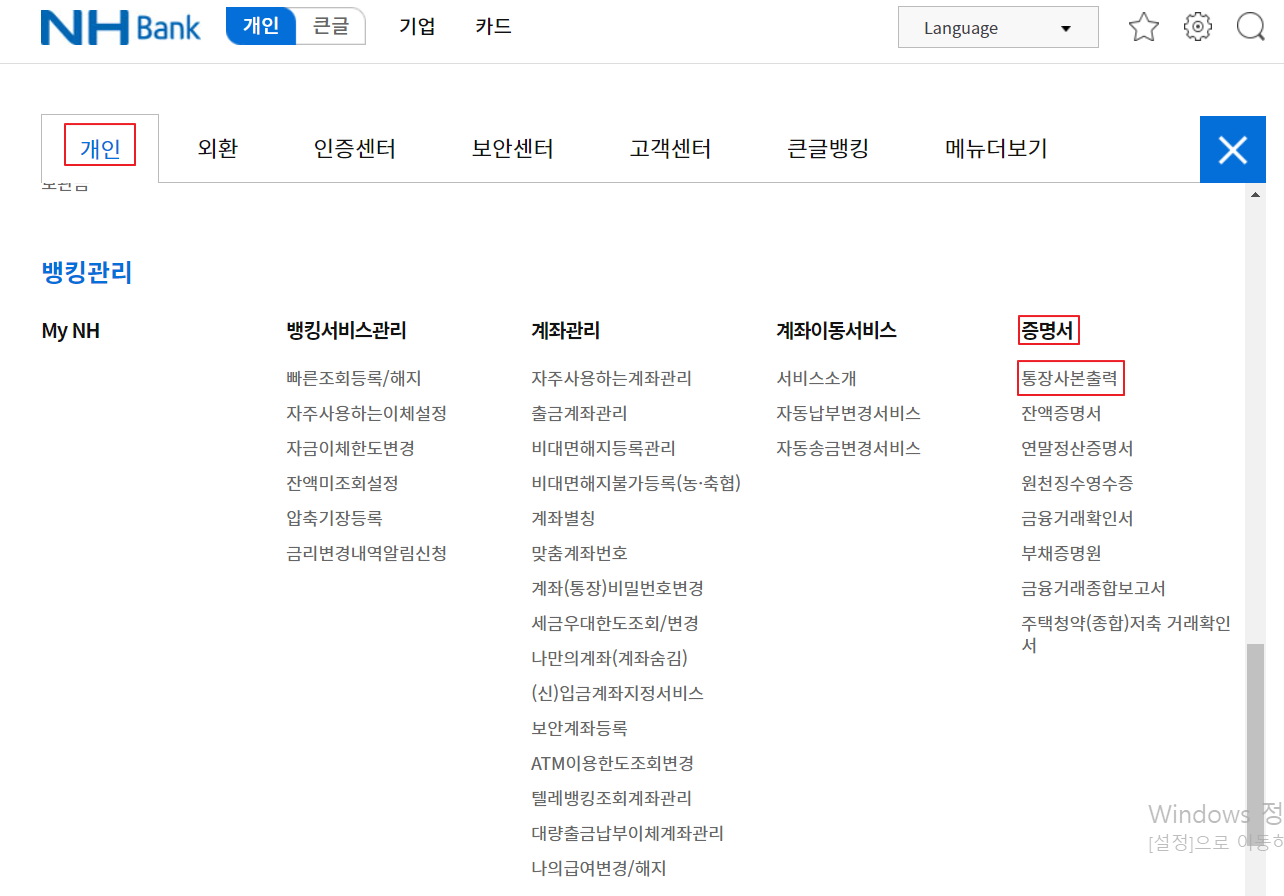Open 뱅킹서비스관리 heading link
This screenshot has height=896, width=1284.
pos(346,330)
